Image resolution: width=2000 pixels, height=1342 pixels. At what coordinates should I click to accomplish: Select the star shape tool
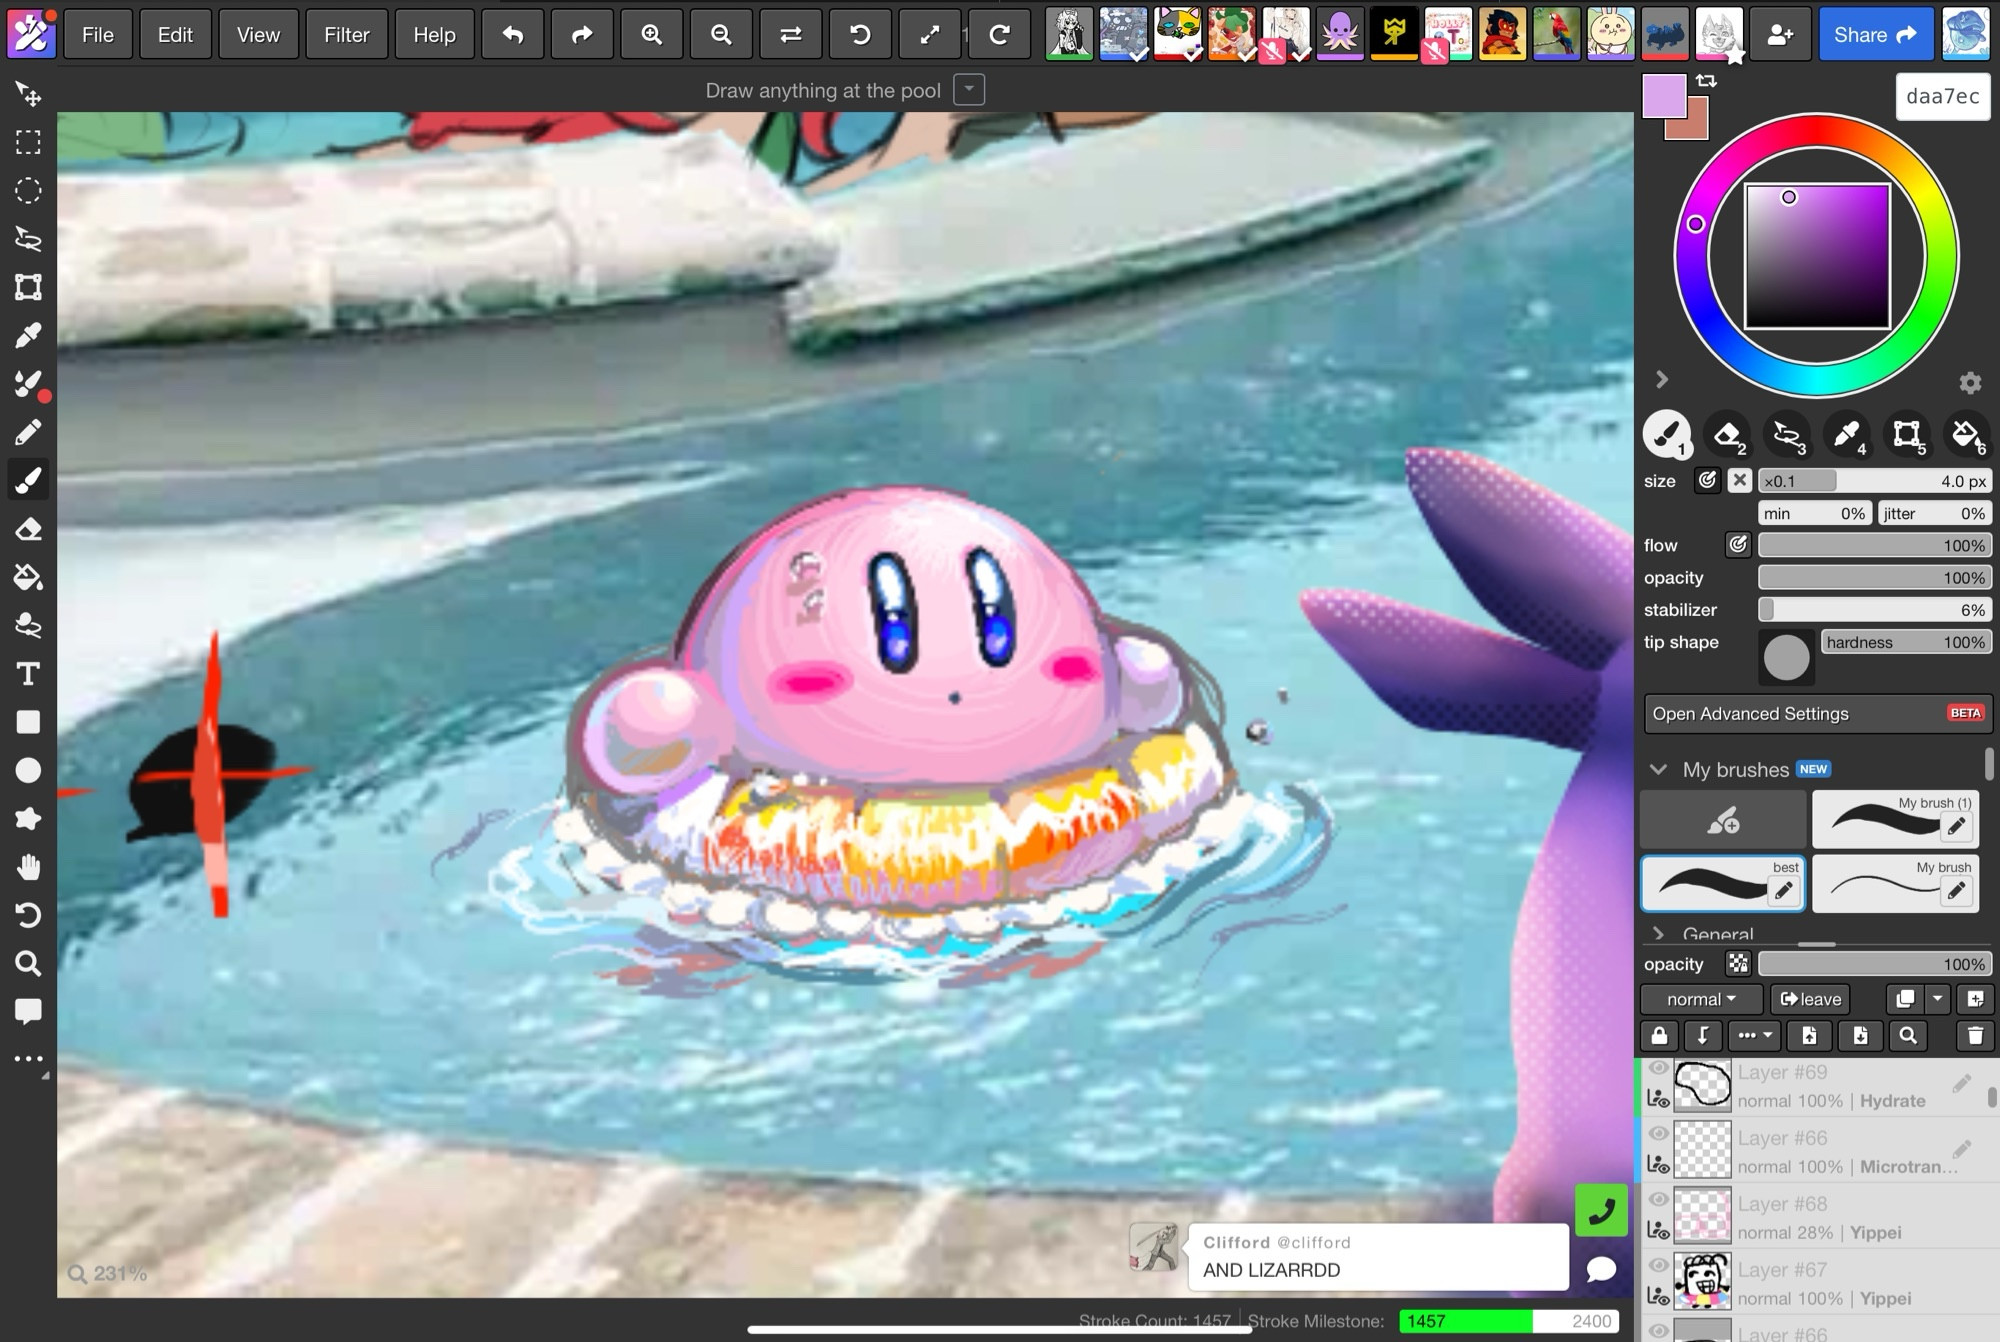tap(28, 818)
